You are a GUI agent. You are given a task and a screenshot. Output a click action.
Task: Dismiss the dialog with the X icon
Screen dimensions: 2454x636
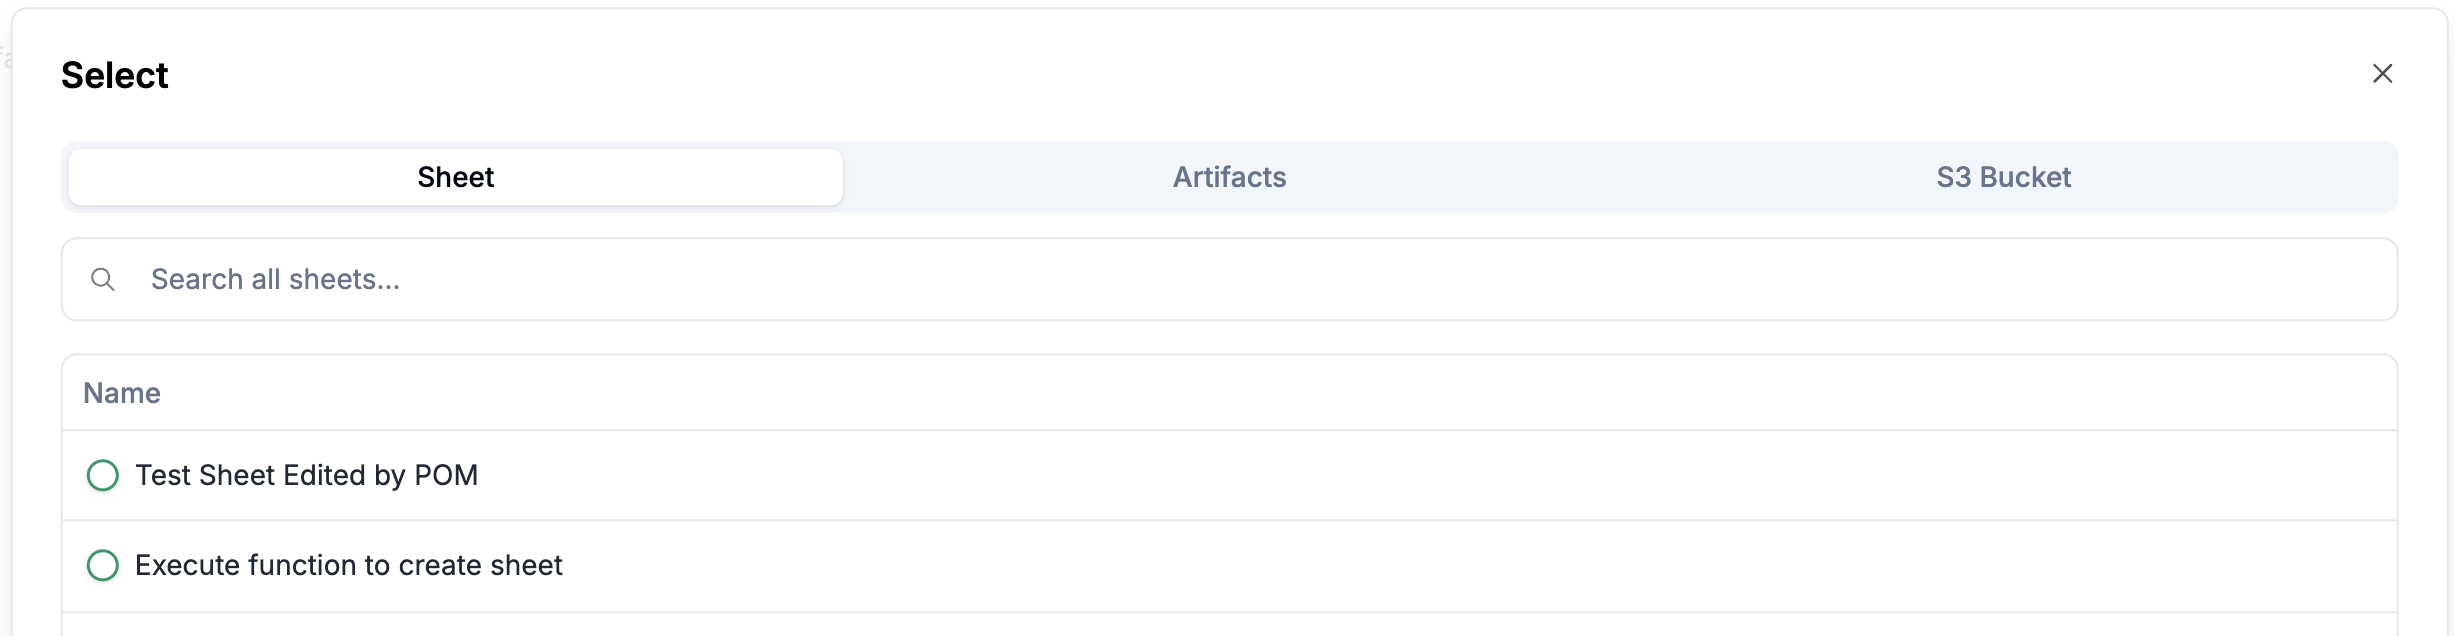tap(2382, 74)
